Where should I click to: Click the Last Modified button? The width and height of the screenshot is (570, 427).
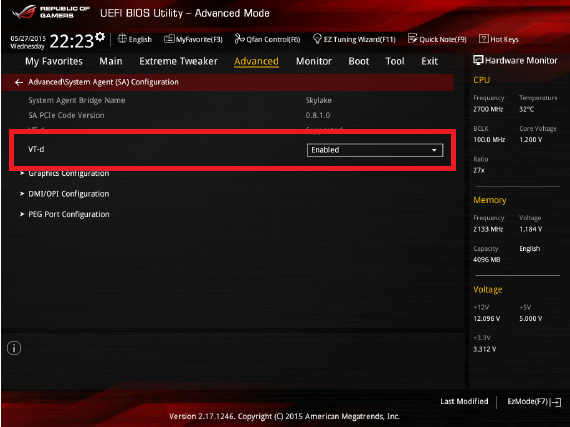pos(464,401)
